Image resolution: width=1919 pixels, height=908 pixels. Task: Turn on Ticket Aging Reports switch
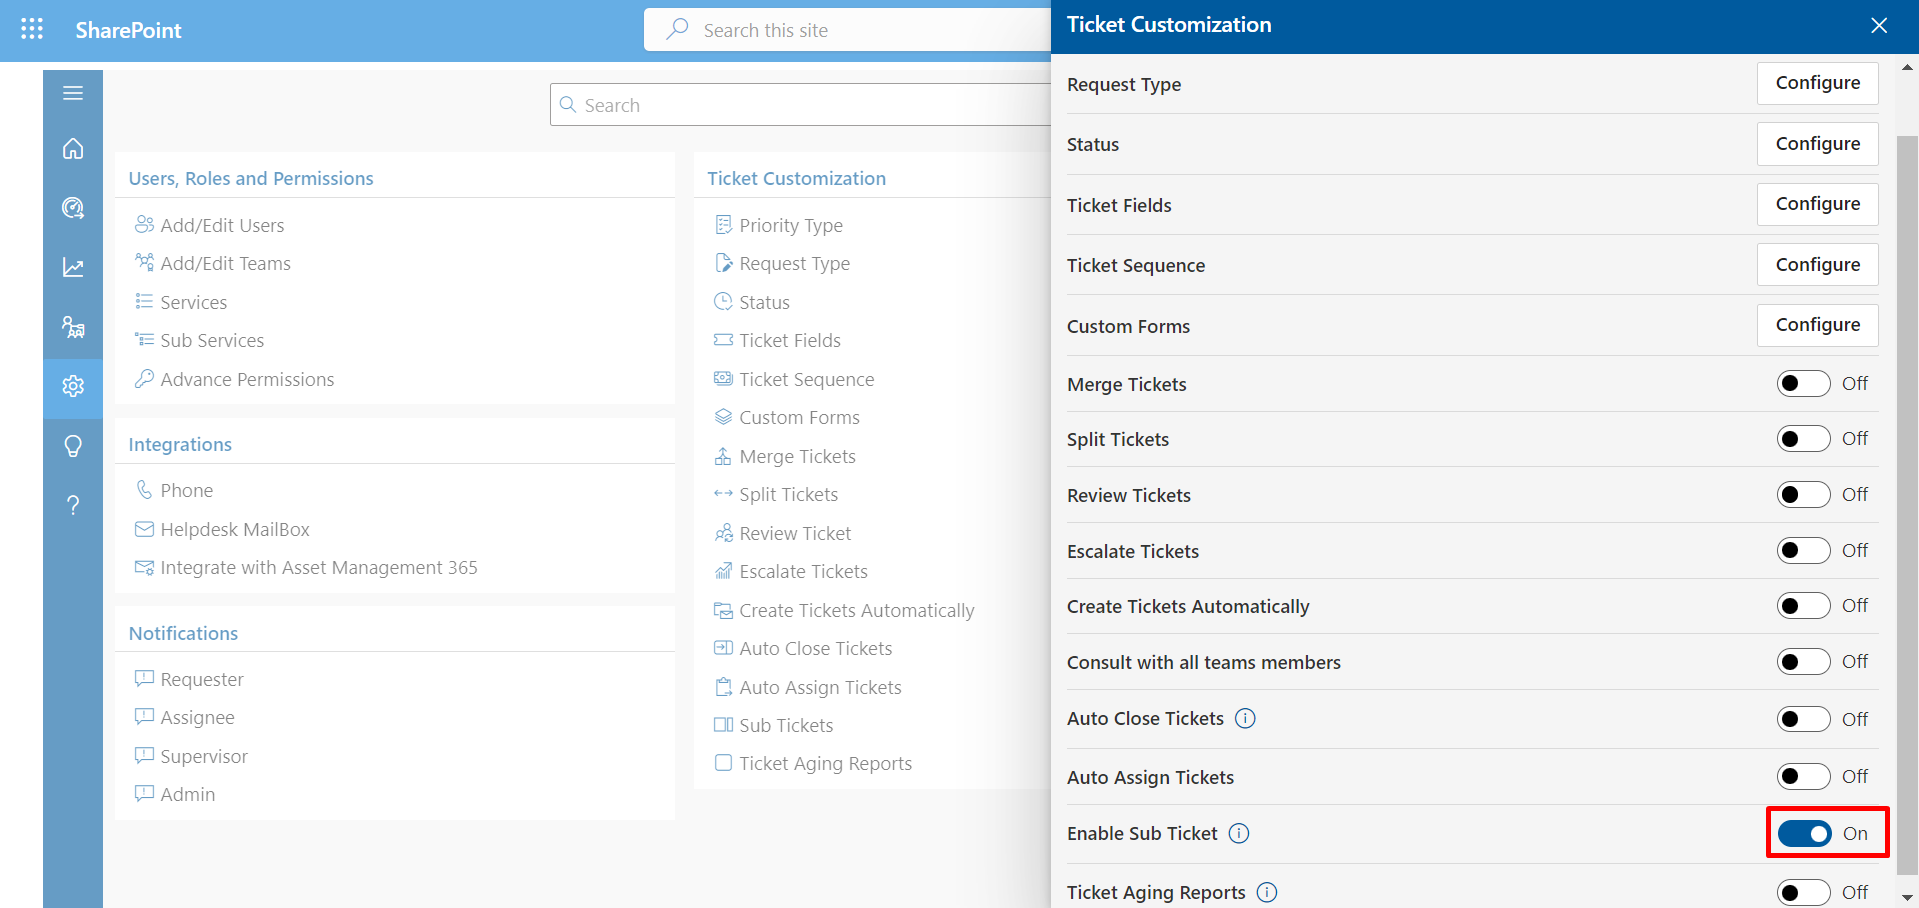click(1804, 892)
